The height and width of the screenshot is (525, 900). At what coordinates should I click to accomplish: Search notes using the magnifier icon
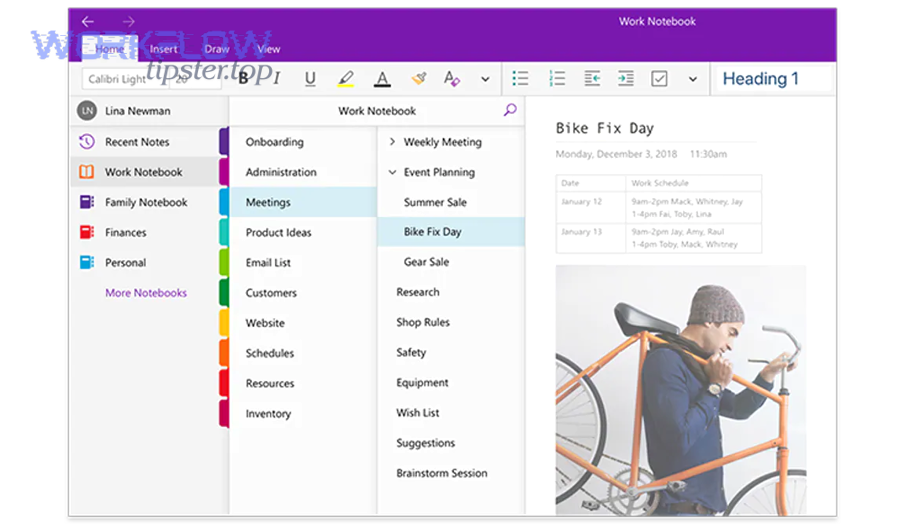coord(510,110)
